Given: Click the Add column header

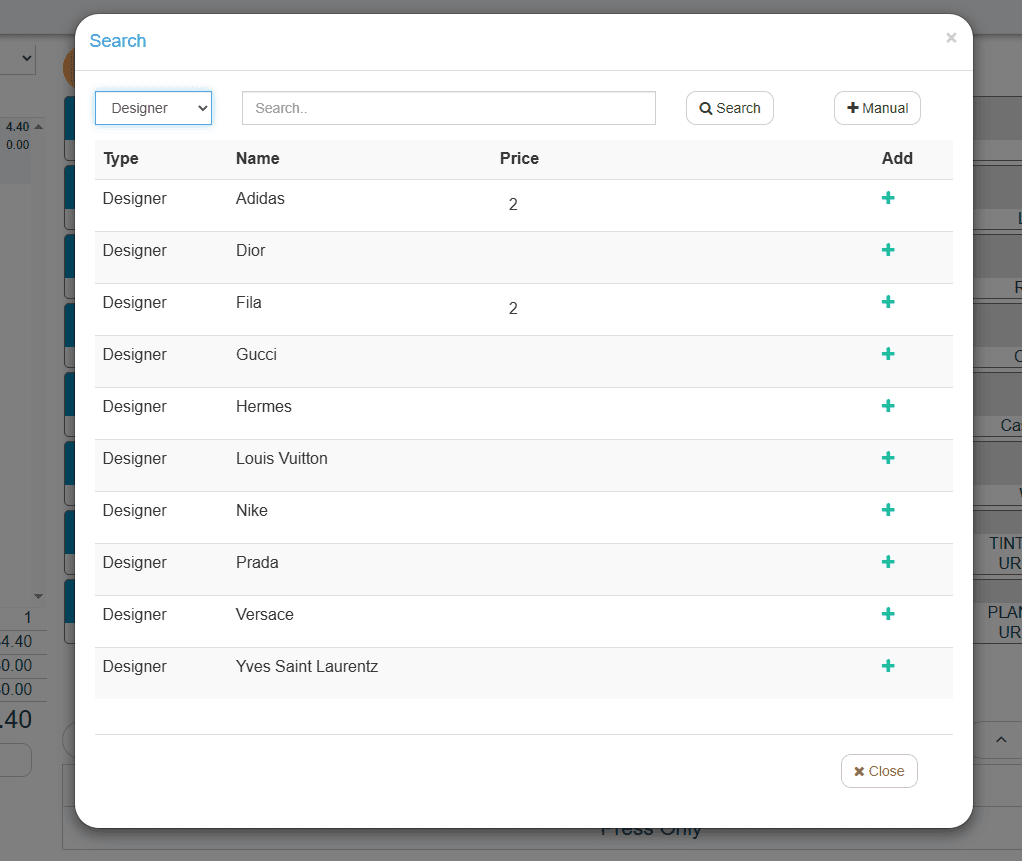Looking at the screenshot, I should (897, 158).
